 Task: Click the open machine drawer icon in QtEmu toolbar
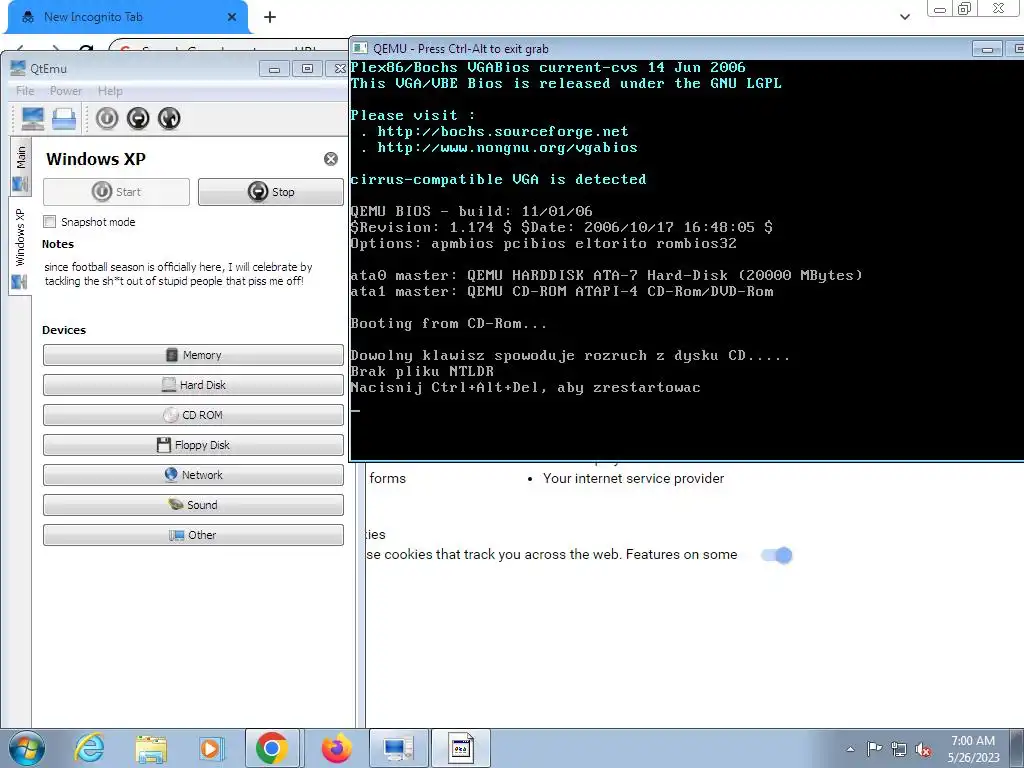click(x=64, y=118)
